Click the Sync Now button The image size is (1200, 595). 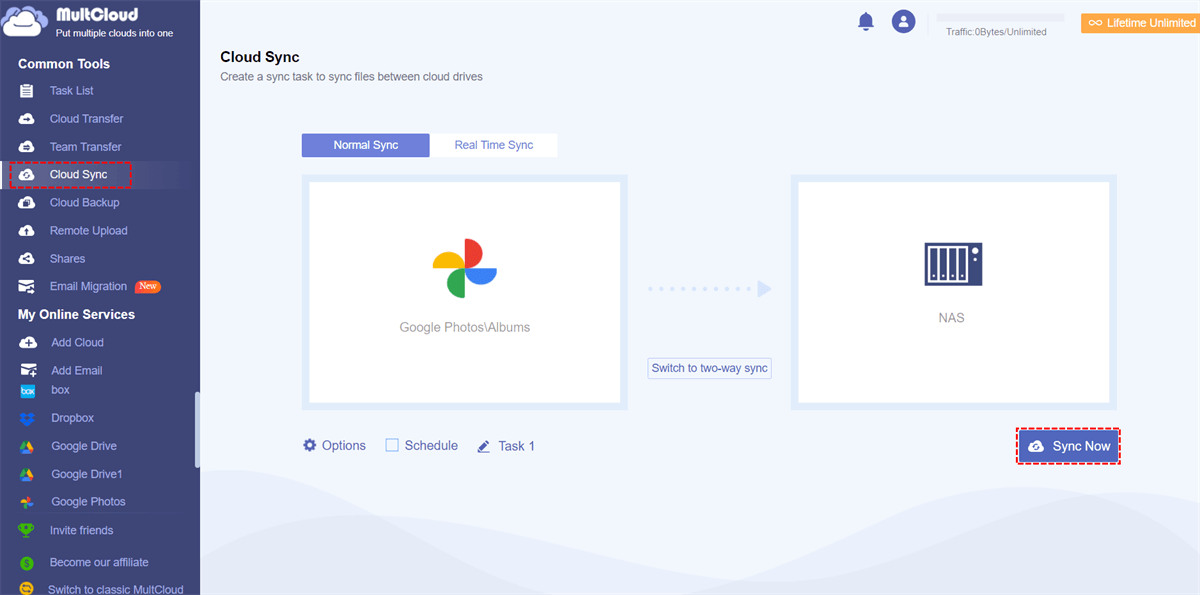pyautogui.click(x=1069, y=446)
